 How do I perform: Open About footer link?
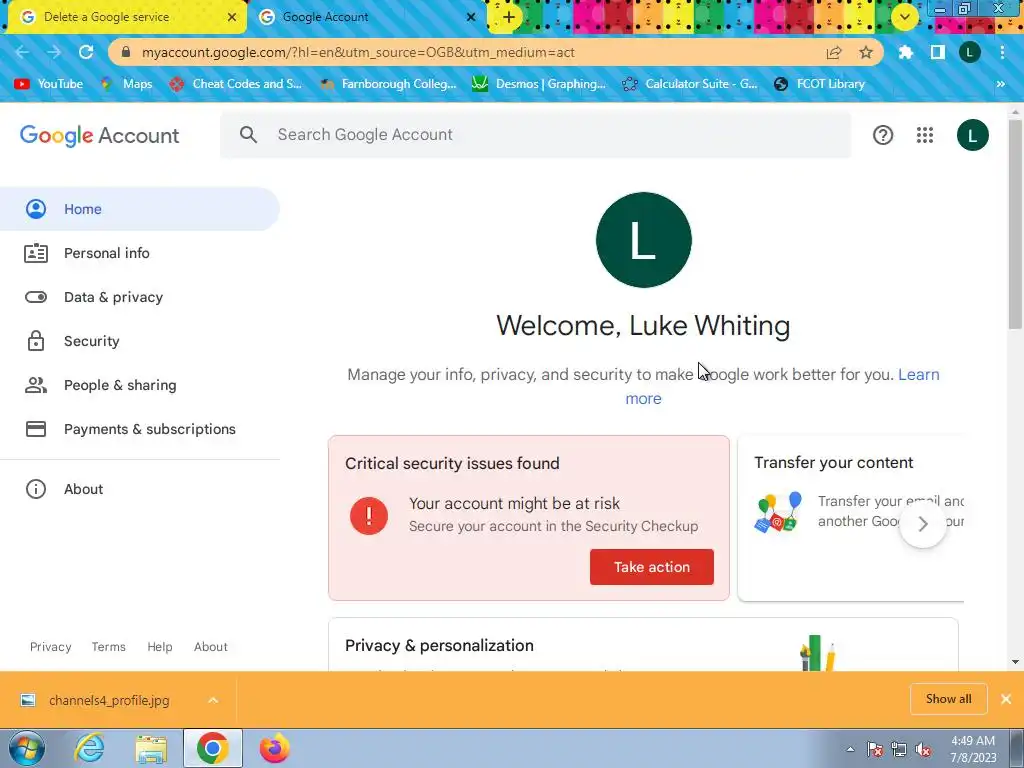tap(210, 647)
